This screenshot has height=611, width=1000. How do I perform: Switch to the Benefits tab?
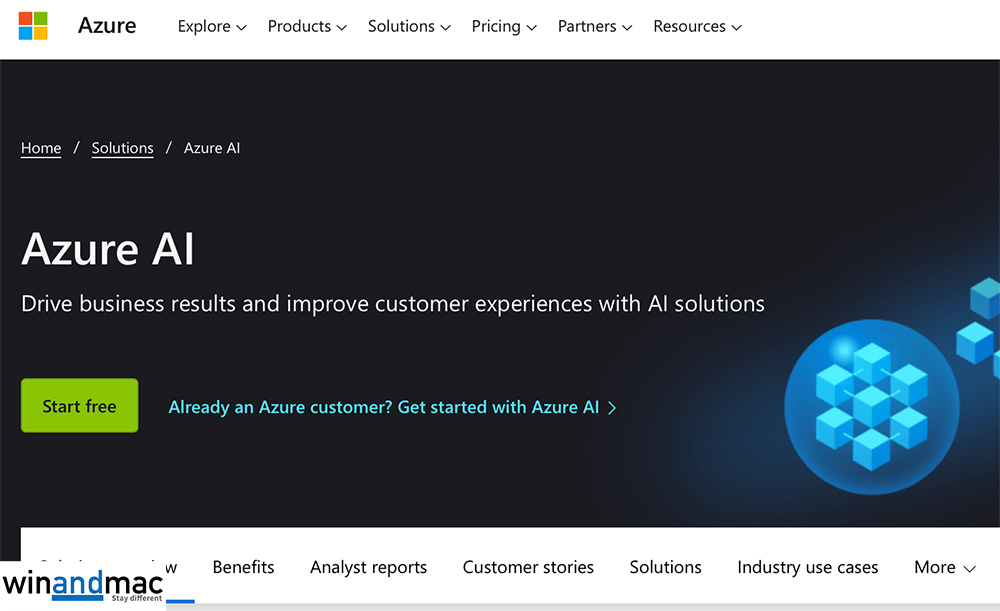tap(243, 567)
